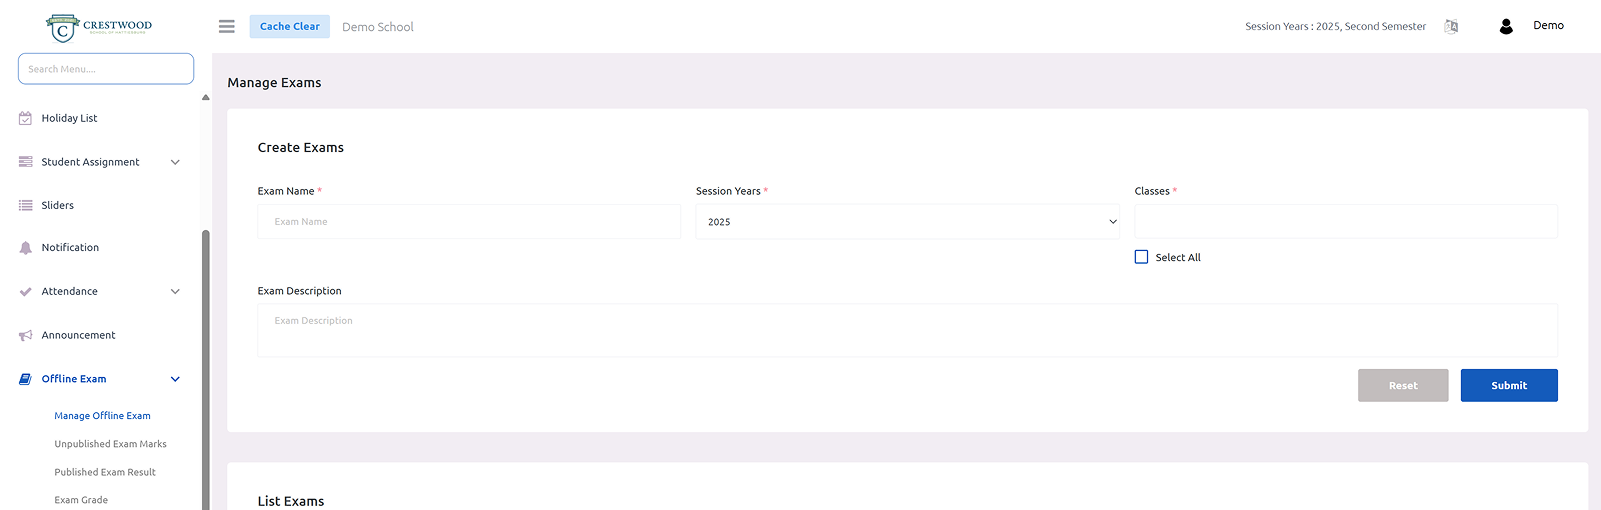Click the Announcement megaphone icon
Image resolution: width=1601 pixels, height=510 pixels.
click(26, 336)
